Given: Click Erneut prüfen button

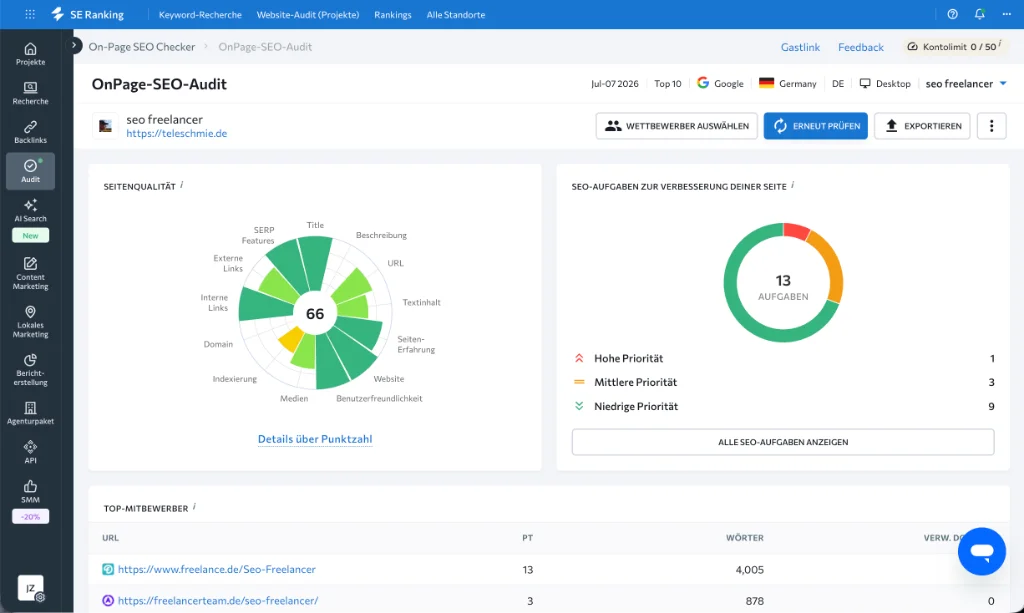Looking at the screenshot, I should (816, 126).
